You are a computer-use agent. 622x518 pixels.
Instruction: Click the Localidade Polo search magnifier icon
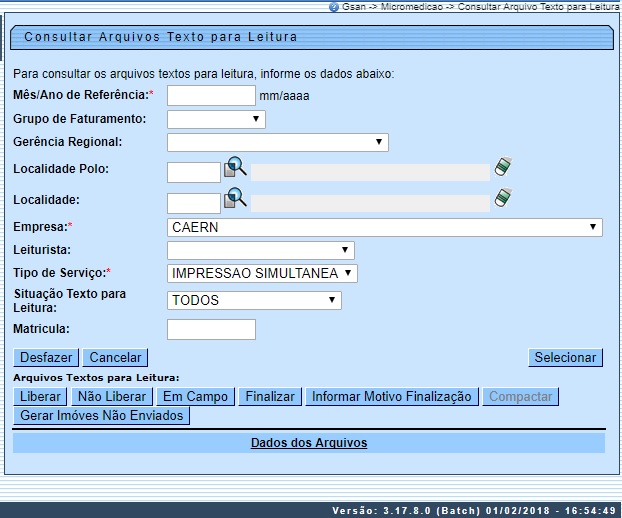(235, 168)
